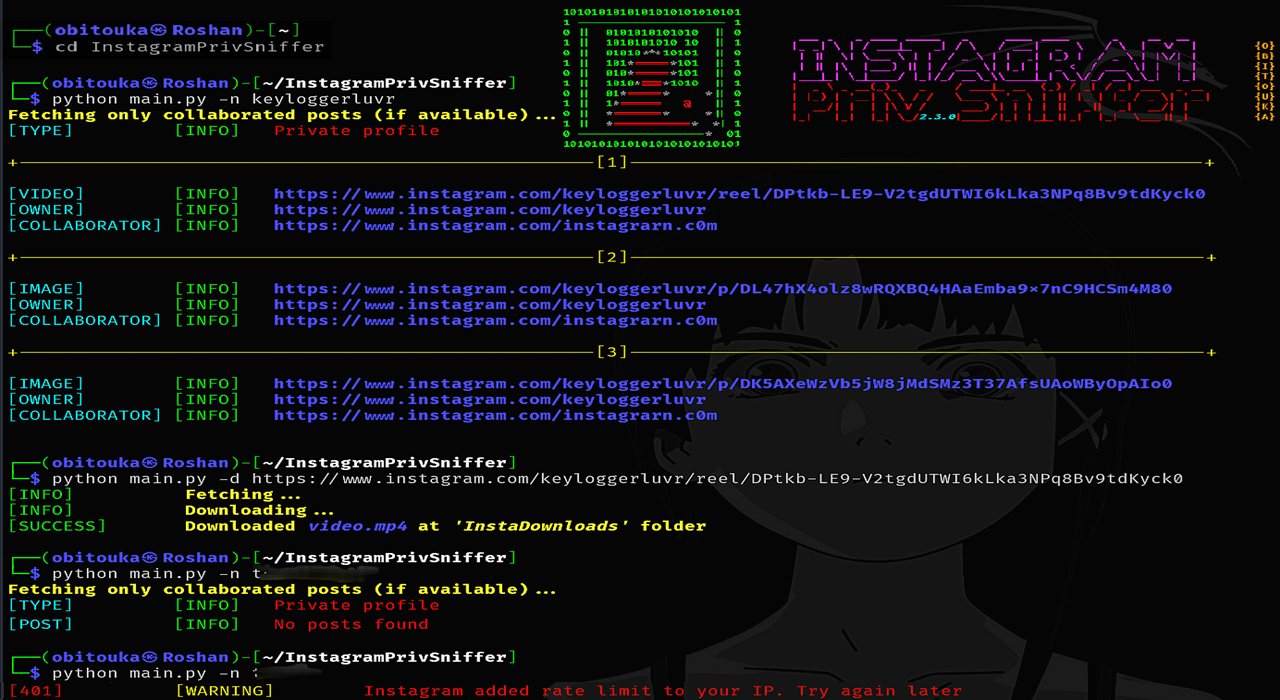
Task: Click the 'Downloading ...' status line
Action: point(260,510)
